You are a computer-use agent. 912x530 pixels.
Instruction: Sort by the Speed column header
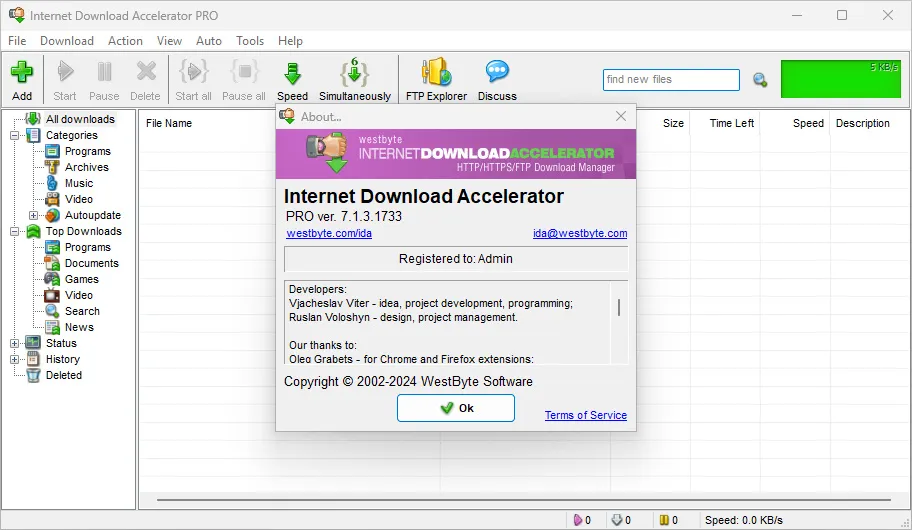tap(808, 123)
